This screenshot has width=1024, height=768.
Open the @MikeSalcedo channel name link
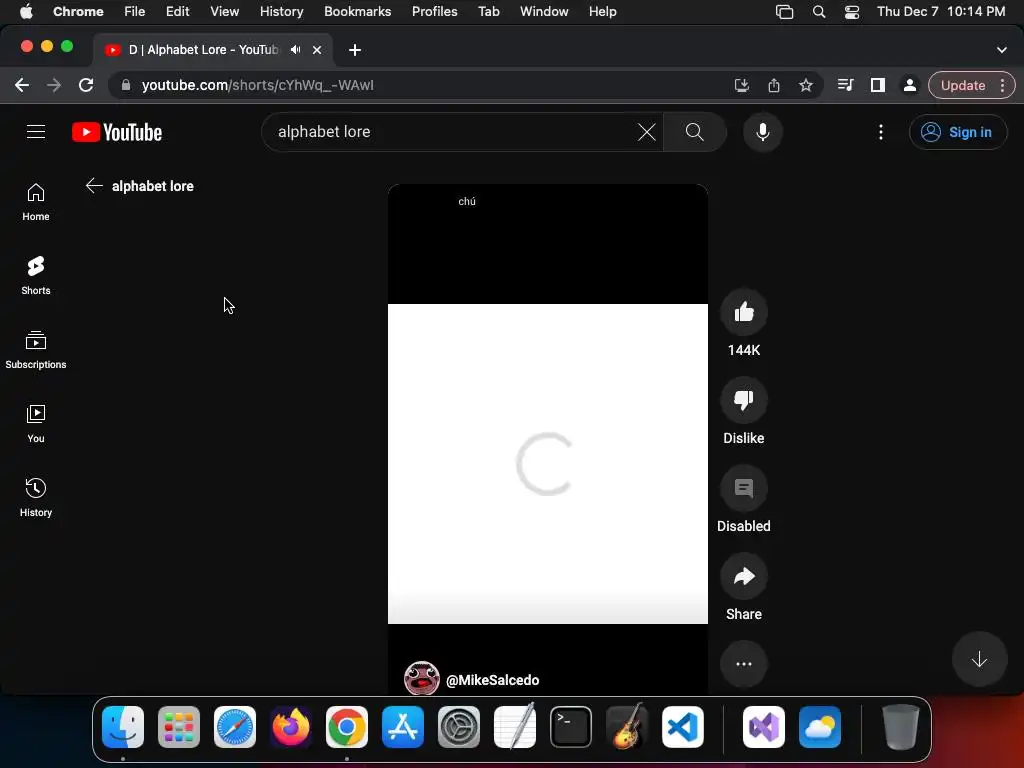[492, 680]
